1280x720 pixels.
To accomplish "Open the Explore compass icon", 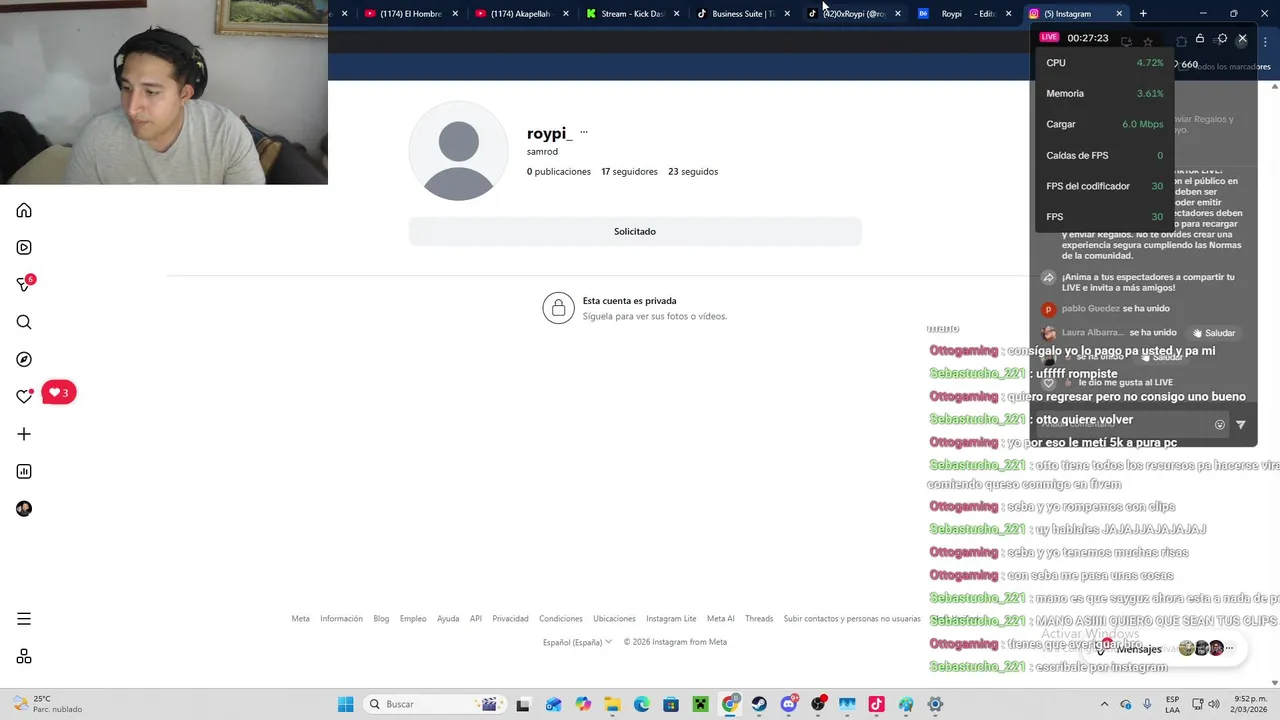I will click(24, 359).
